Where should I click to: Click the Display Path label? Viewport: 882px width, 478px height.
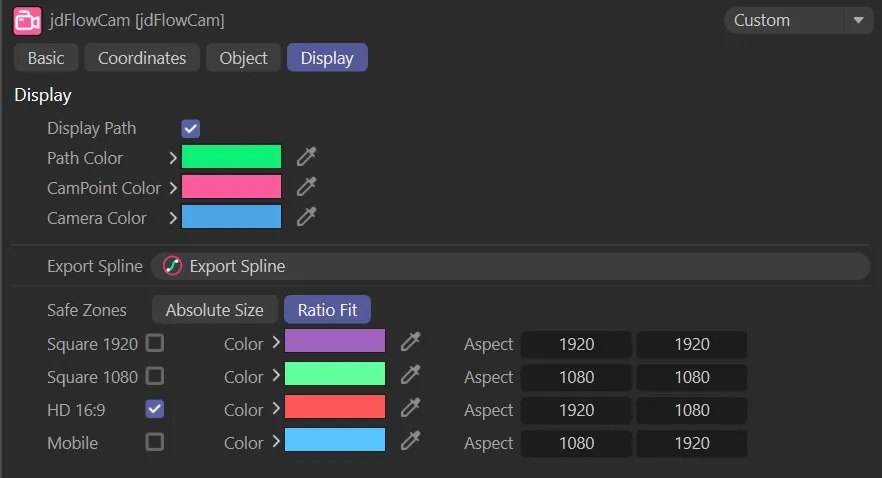point(92,129)
